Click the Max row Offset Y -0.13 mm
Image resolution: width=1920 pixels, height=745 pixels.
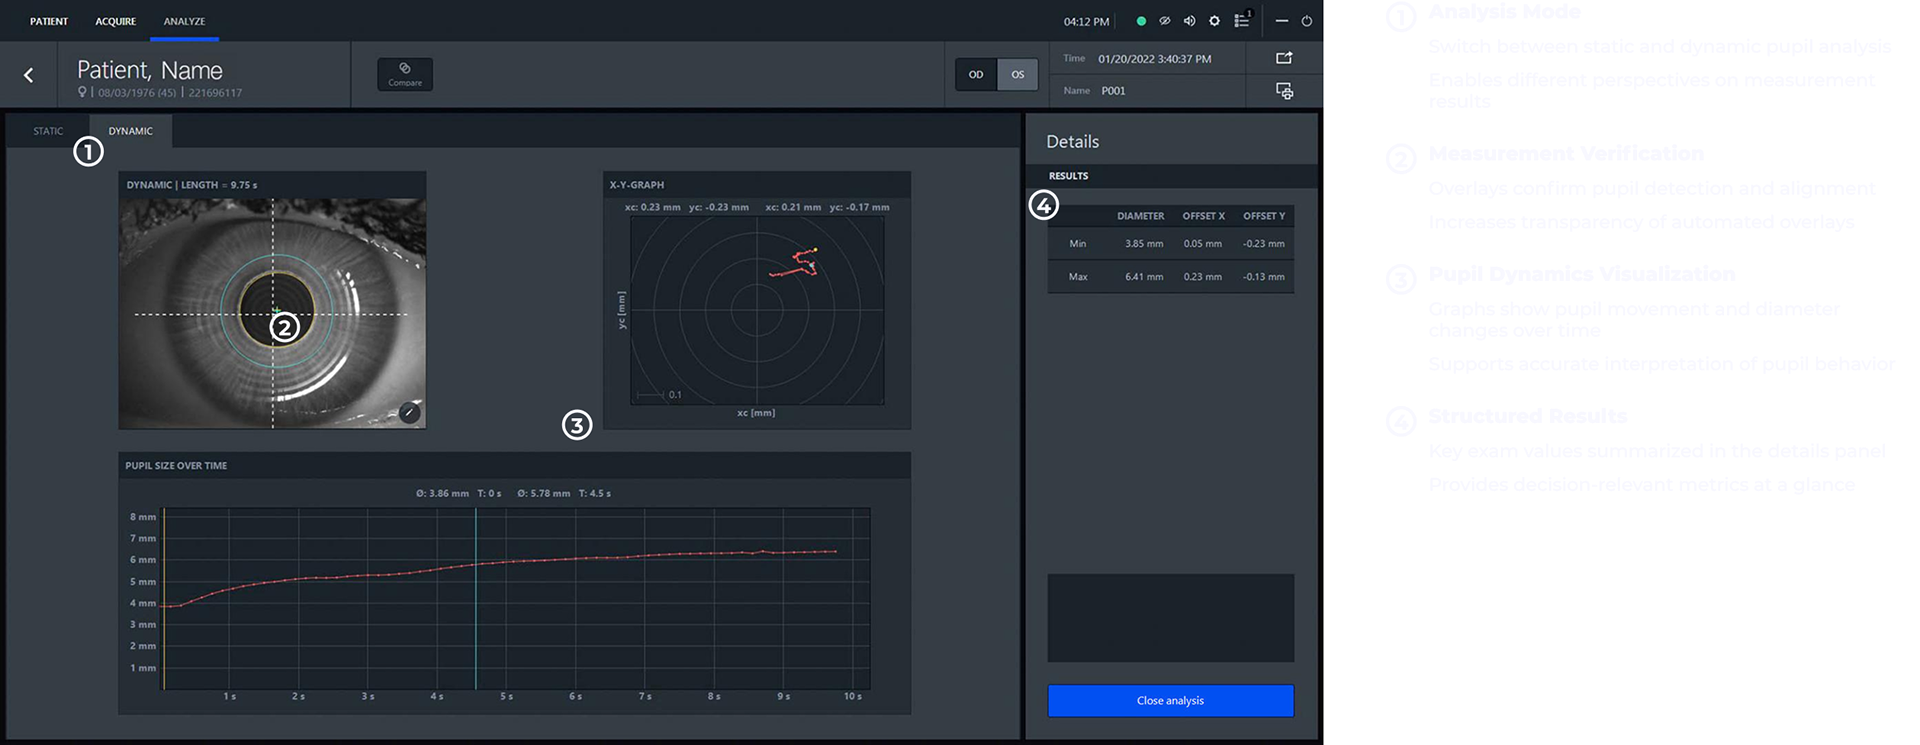coord(1264,277)
